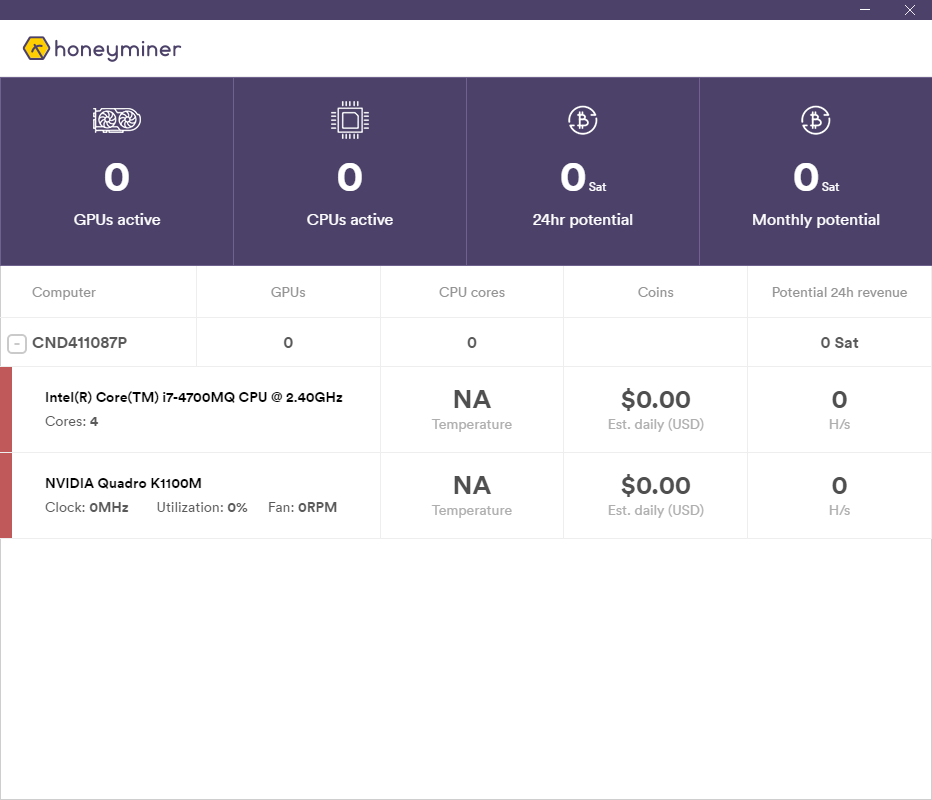Click the 24hr potential label

582,220
